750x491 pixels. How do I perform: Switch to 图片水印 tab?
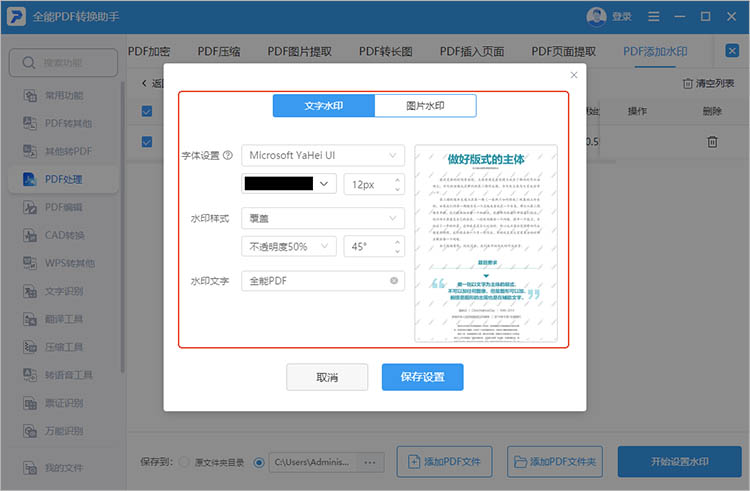[x=425, y=106]
